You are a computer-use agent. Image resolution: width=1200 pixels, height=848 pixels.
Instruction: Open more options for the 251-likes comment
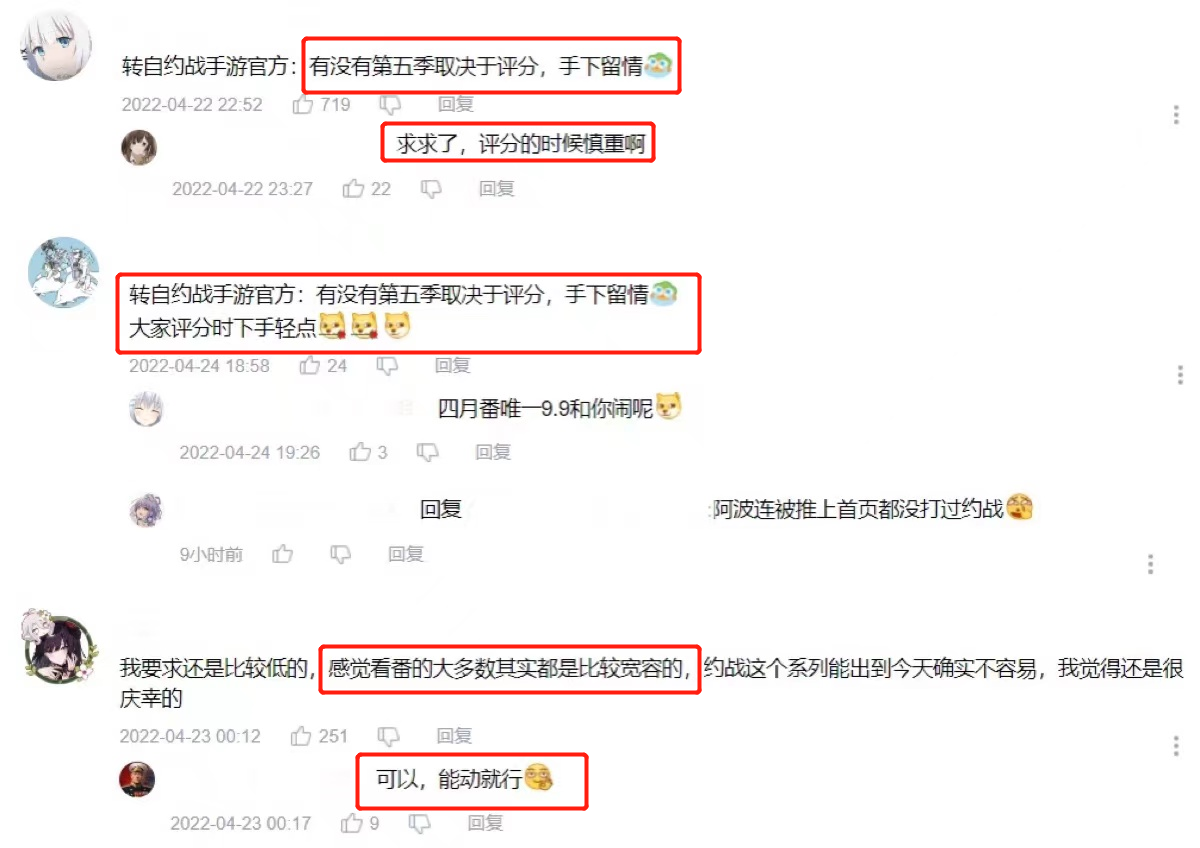click(1176, 746)
